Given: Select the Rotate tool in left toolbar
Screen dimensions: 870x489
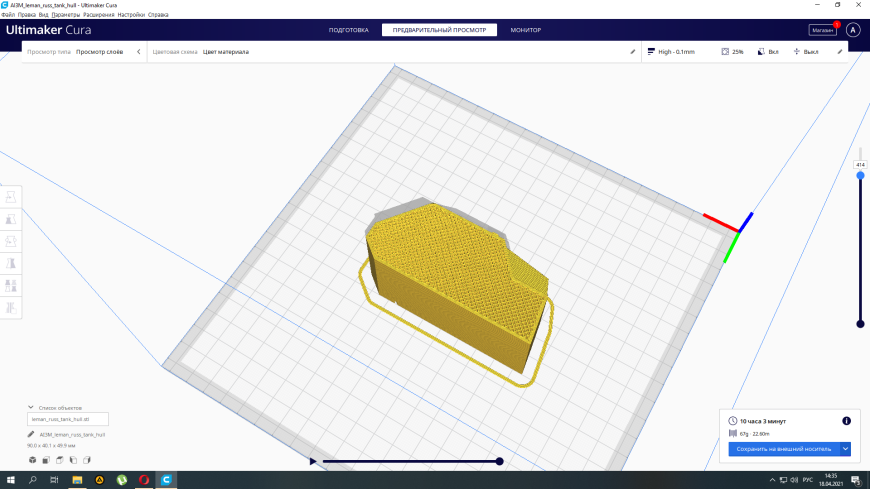Looking at the screenshot, I should (11, 241).
